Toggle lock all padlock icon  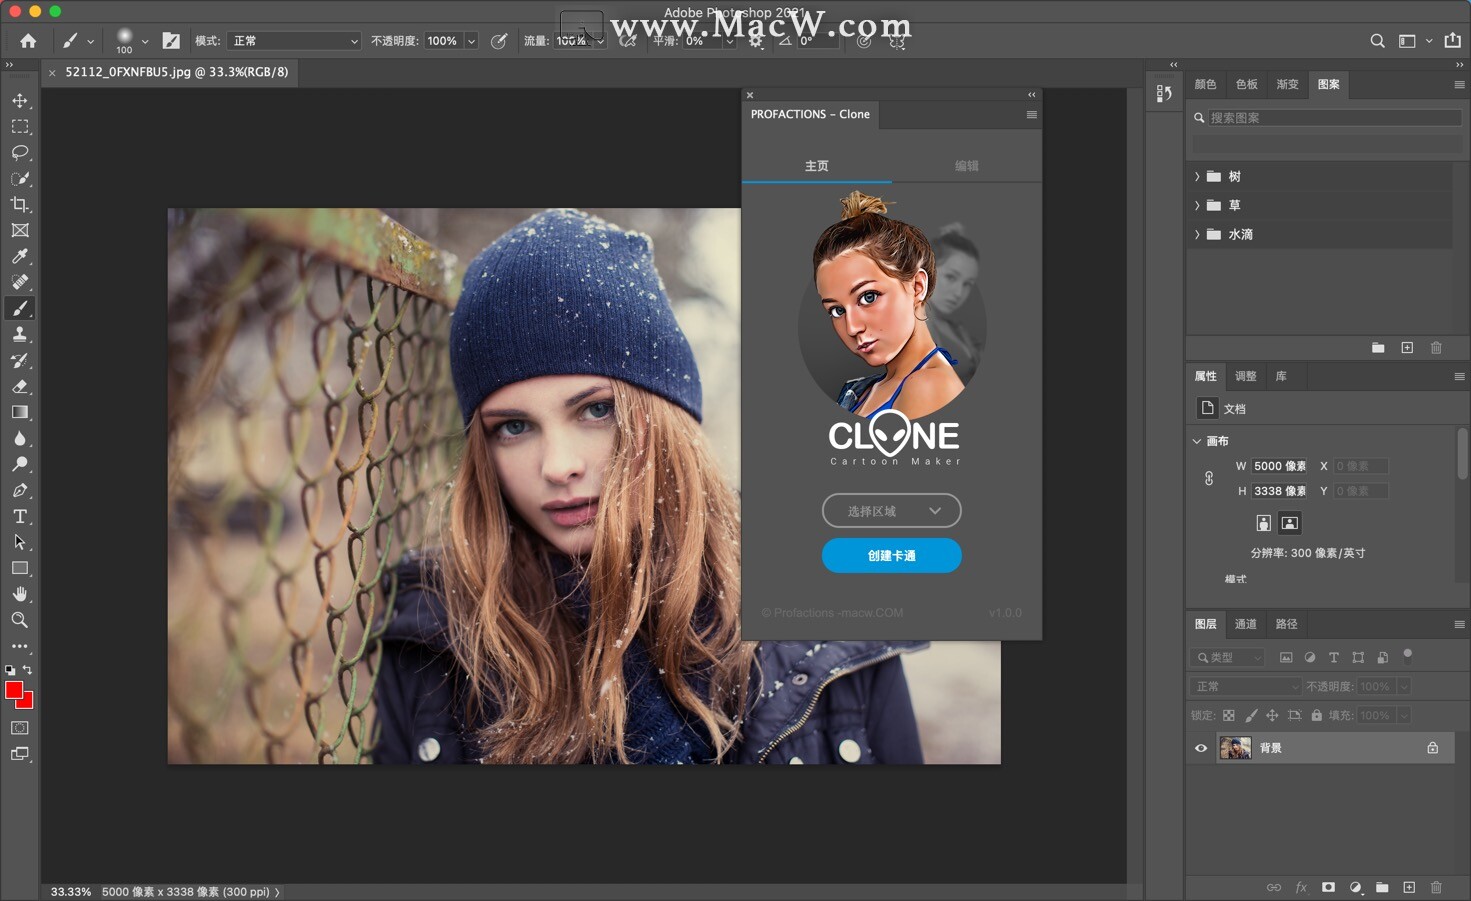point(1317,715)
